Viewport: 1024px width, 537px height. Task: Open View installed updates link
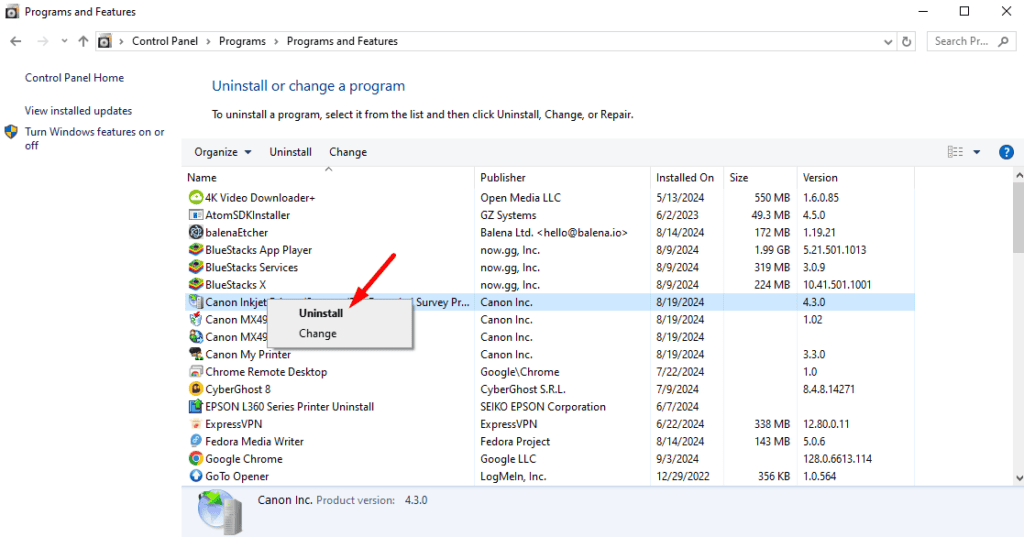78,111
